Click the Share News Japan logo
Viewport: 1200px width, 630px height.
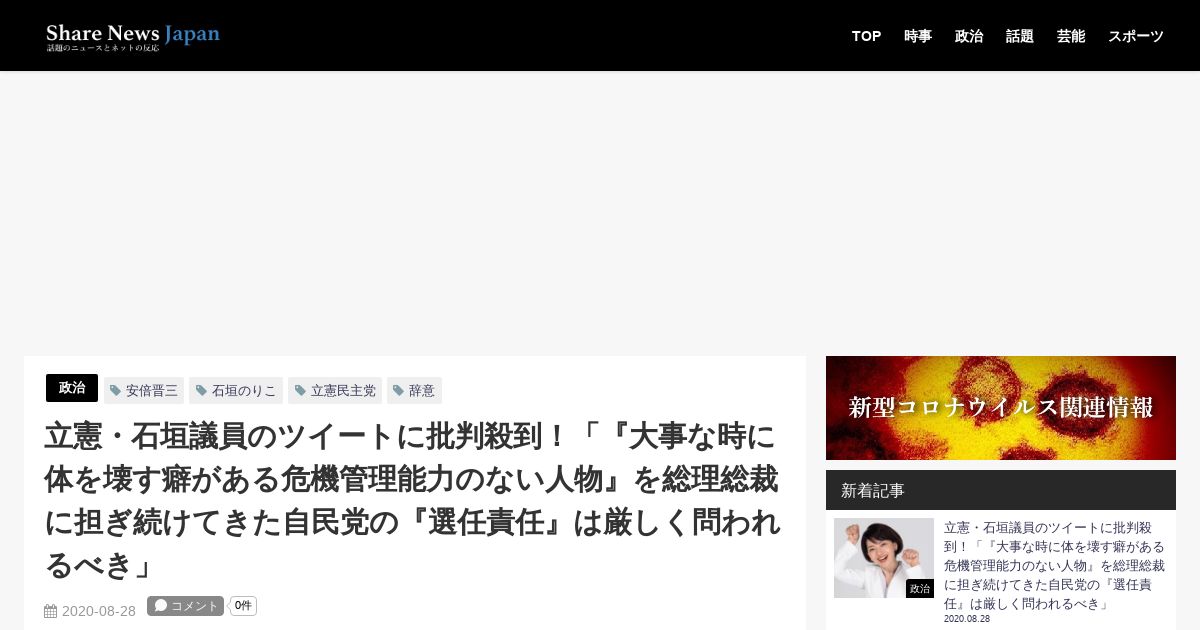pos(133,36)
